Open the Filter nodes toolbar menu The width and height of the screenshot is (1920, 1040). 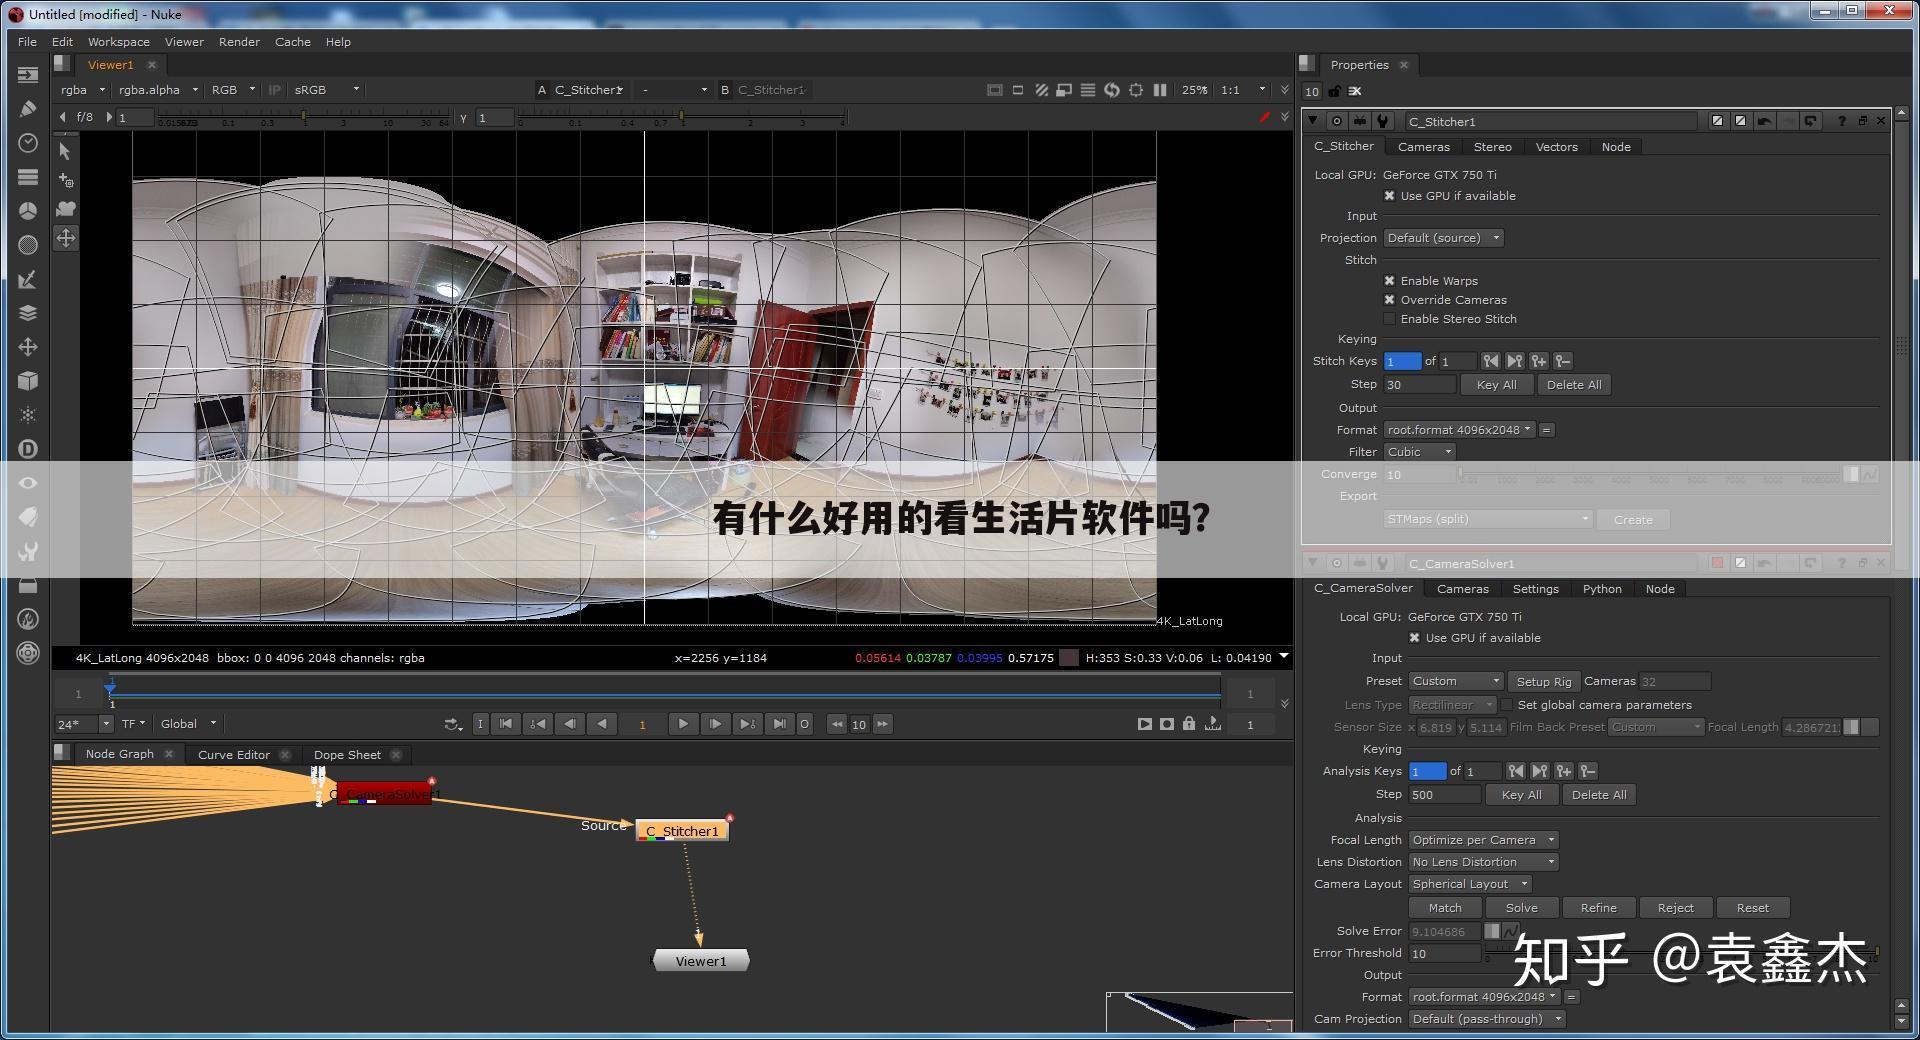coord(28,245)
